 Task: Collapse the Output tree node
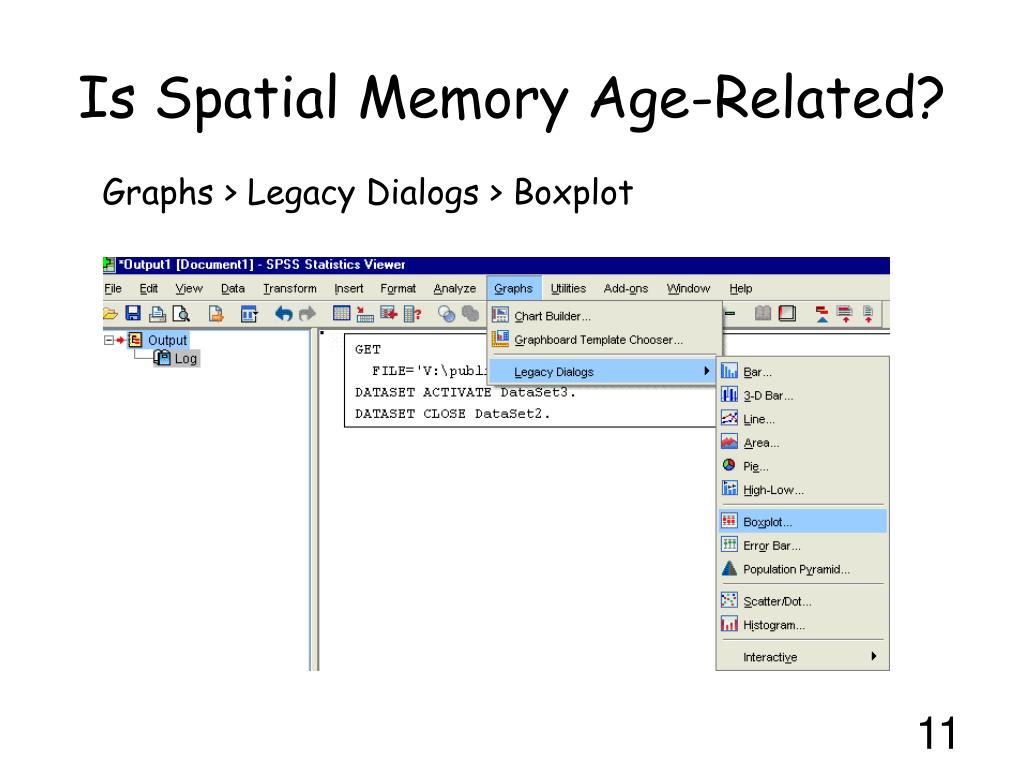[x=108, y=340]
